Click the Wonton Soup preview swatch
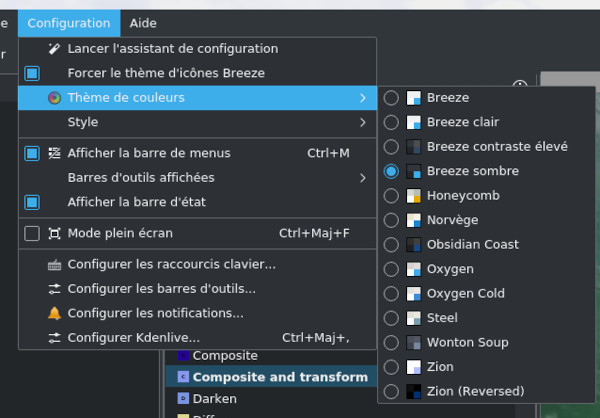The width and height of the screenshot is (600, 418). 414,343
